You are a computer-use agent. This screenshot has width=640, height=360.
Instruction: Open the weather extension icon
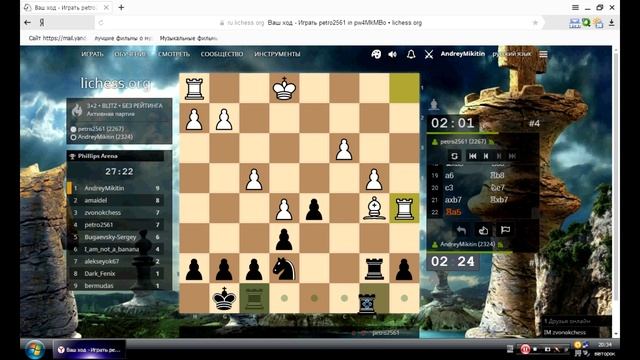coord(598,23)
